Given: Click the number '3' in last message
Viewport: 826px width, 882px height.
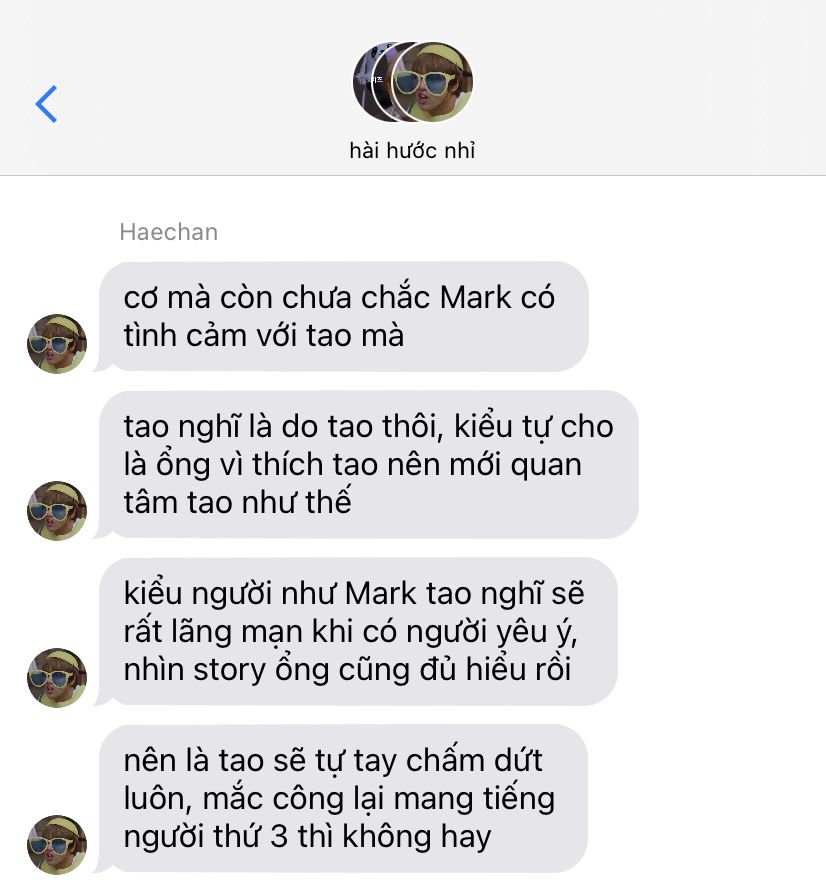Looking at the screenshot, I should (x=279, y=837).
